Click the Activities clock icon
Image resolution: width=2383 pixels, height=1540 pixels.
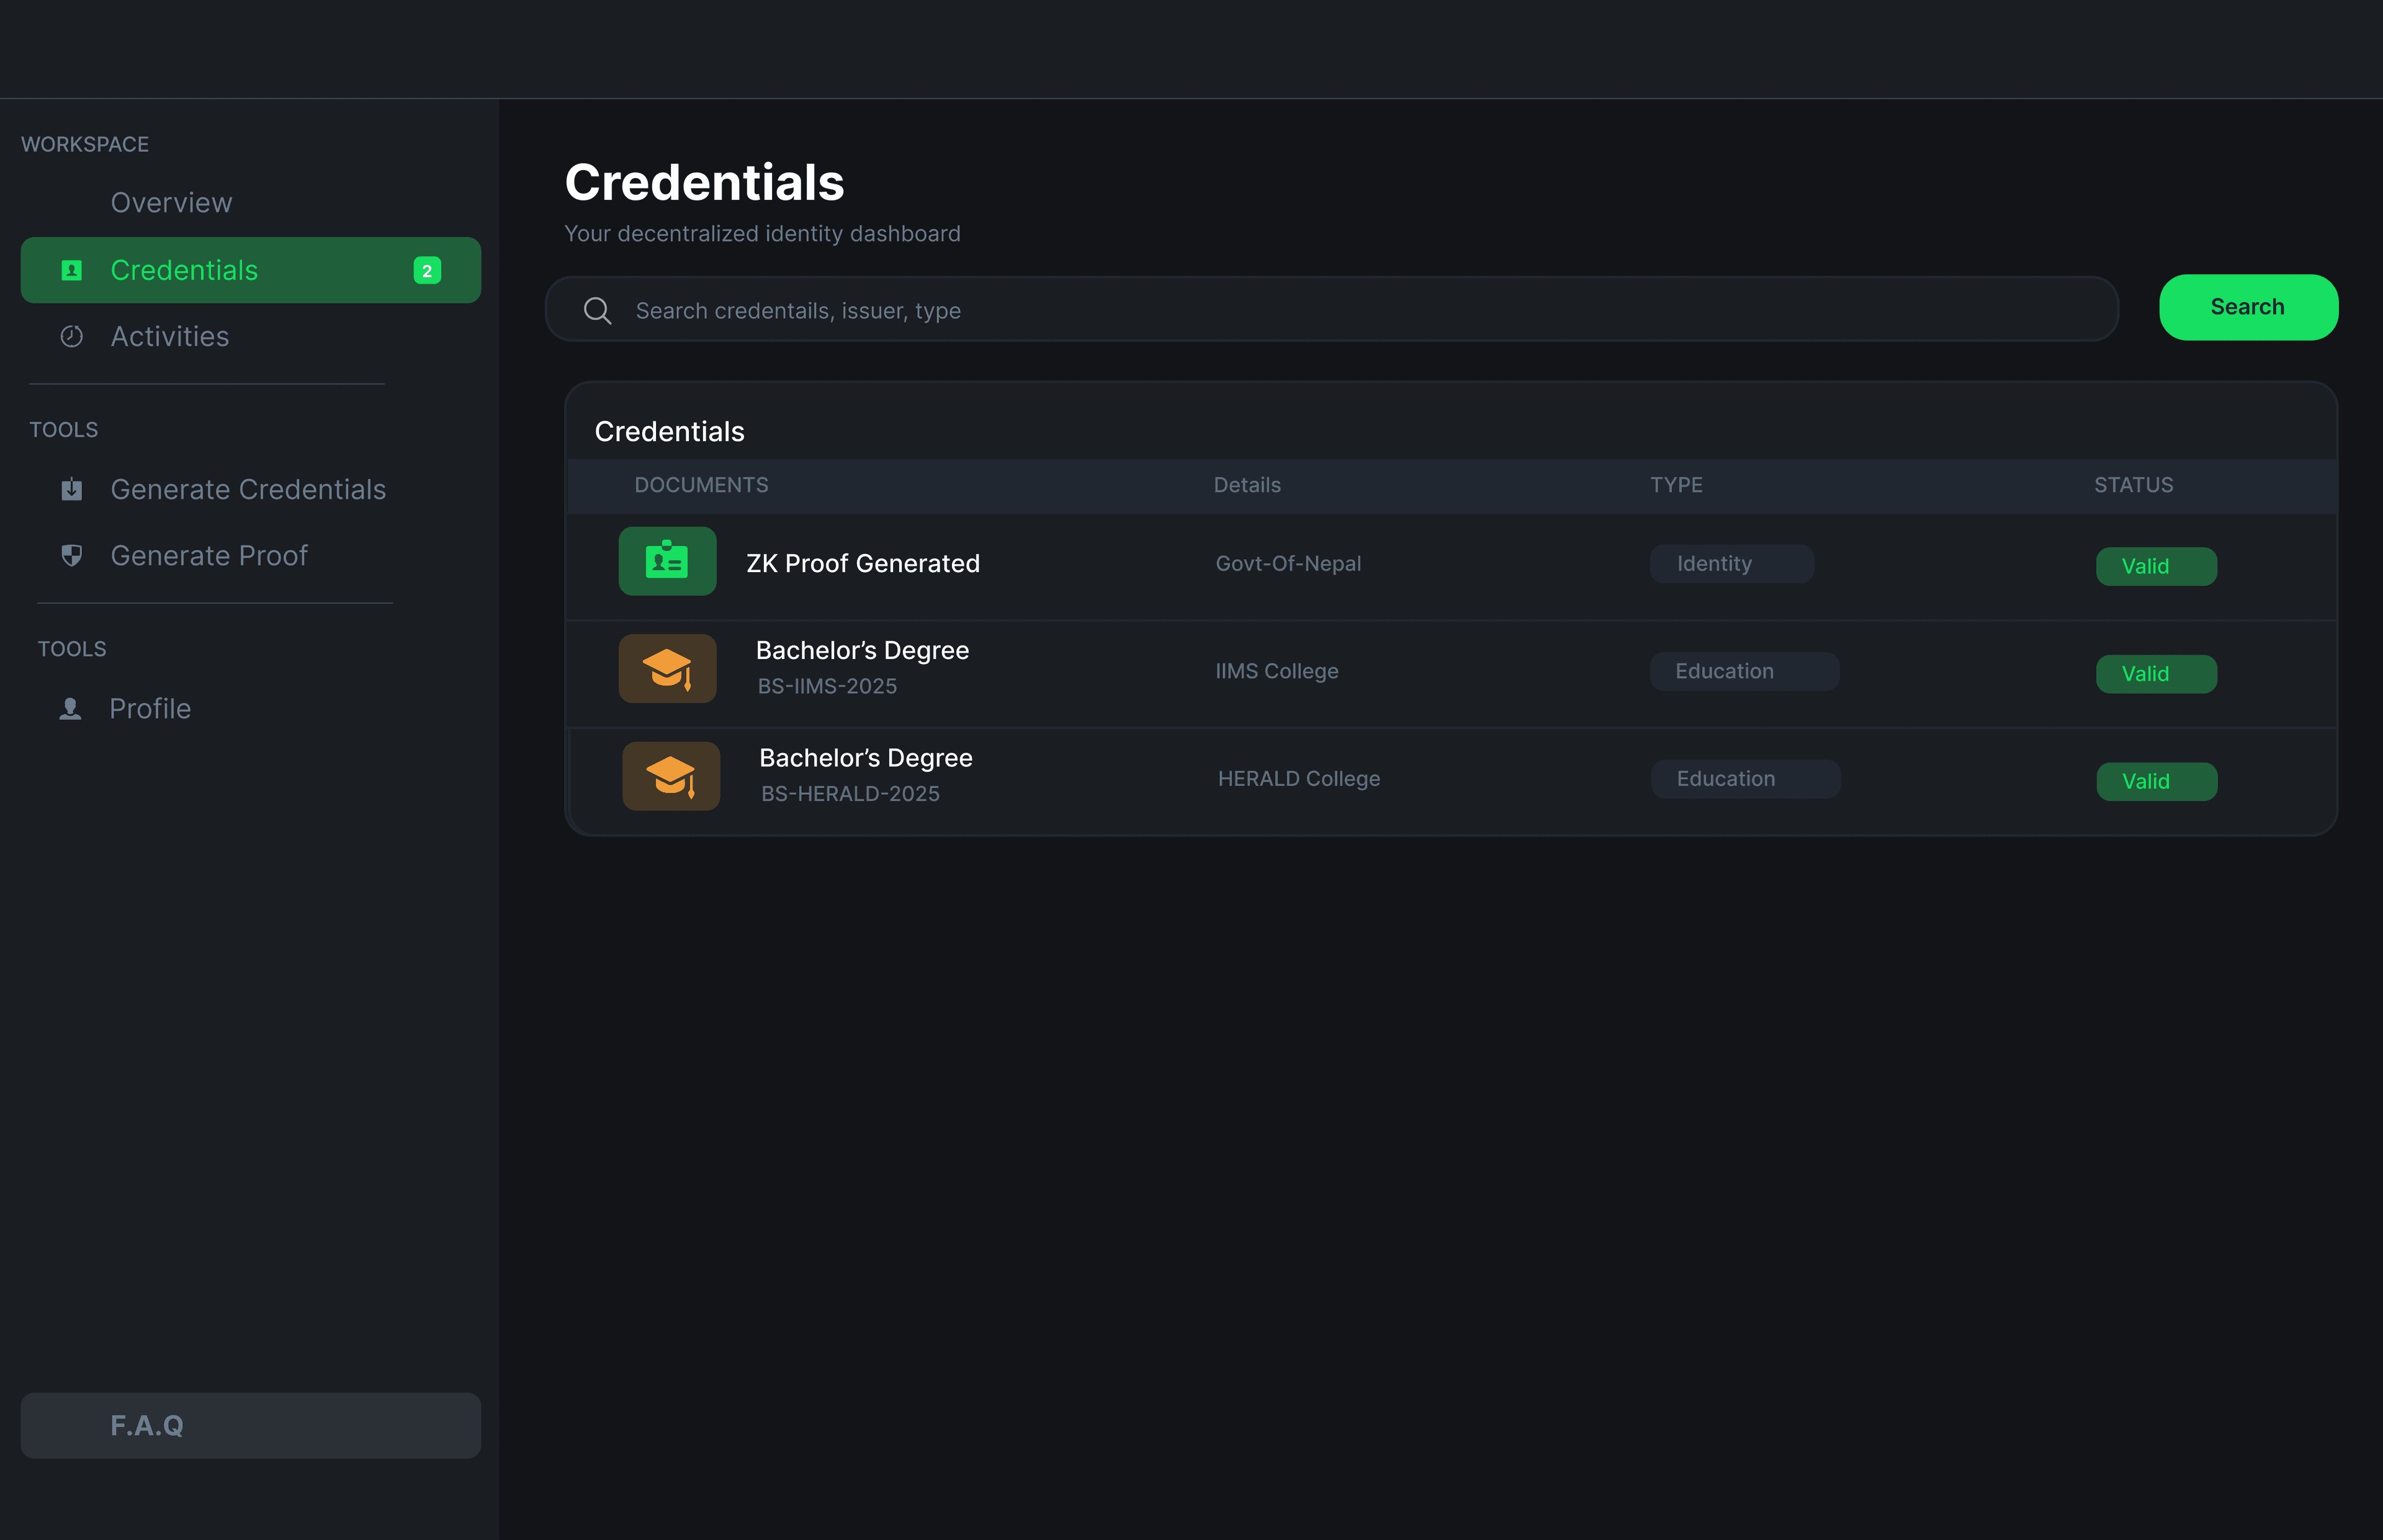pos(72,336)
